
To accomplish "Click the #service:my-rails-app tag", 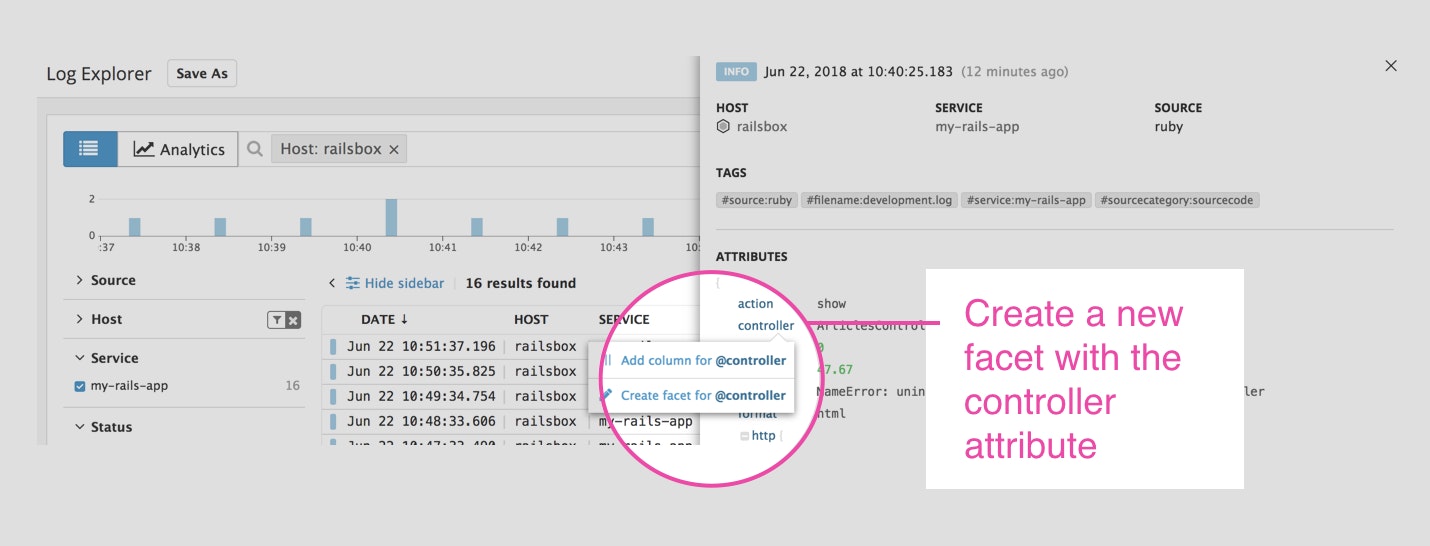I will [x=1026, y=200].
